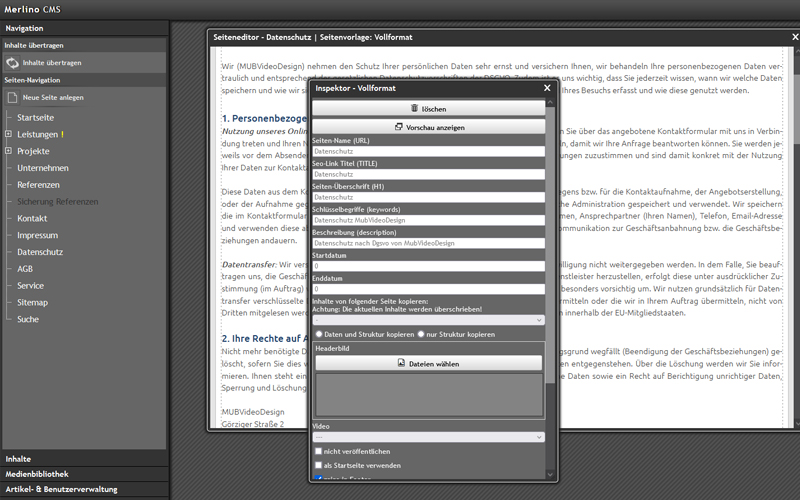This screenshot has height=500, width=800.
Task: Select AGB in page tree
Action: pyautogui.click(x=25, y=269)
